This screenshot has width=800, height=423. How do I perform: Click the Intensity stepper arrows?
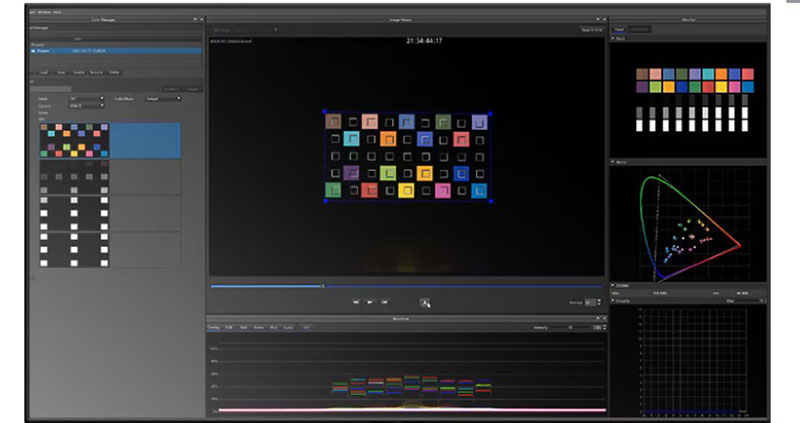[x=604, y=328]
